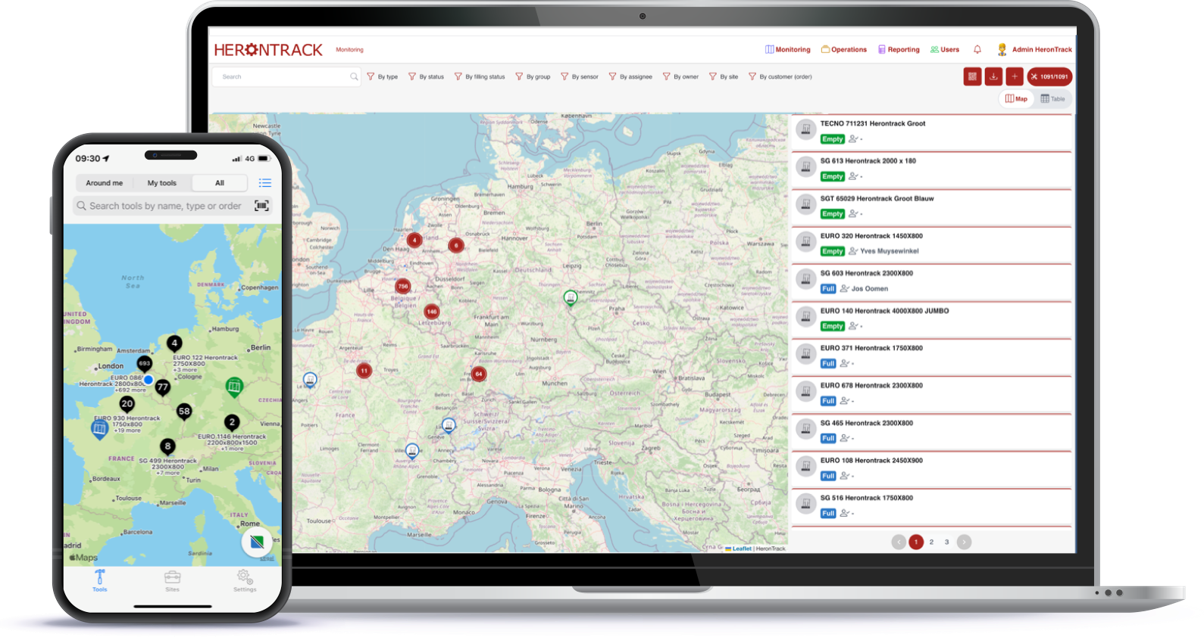Click the green marker near Leipzig on laptop map

click(x=570, y=298)
